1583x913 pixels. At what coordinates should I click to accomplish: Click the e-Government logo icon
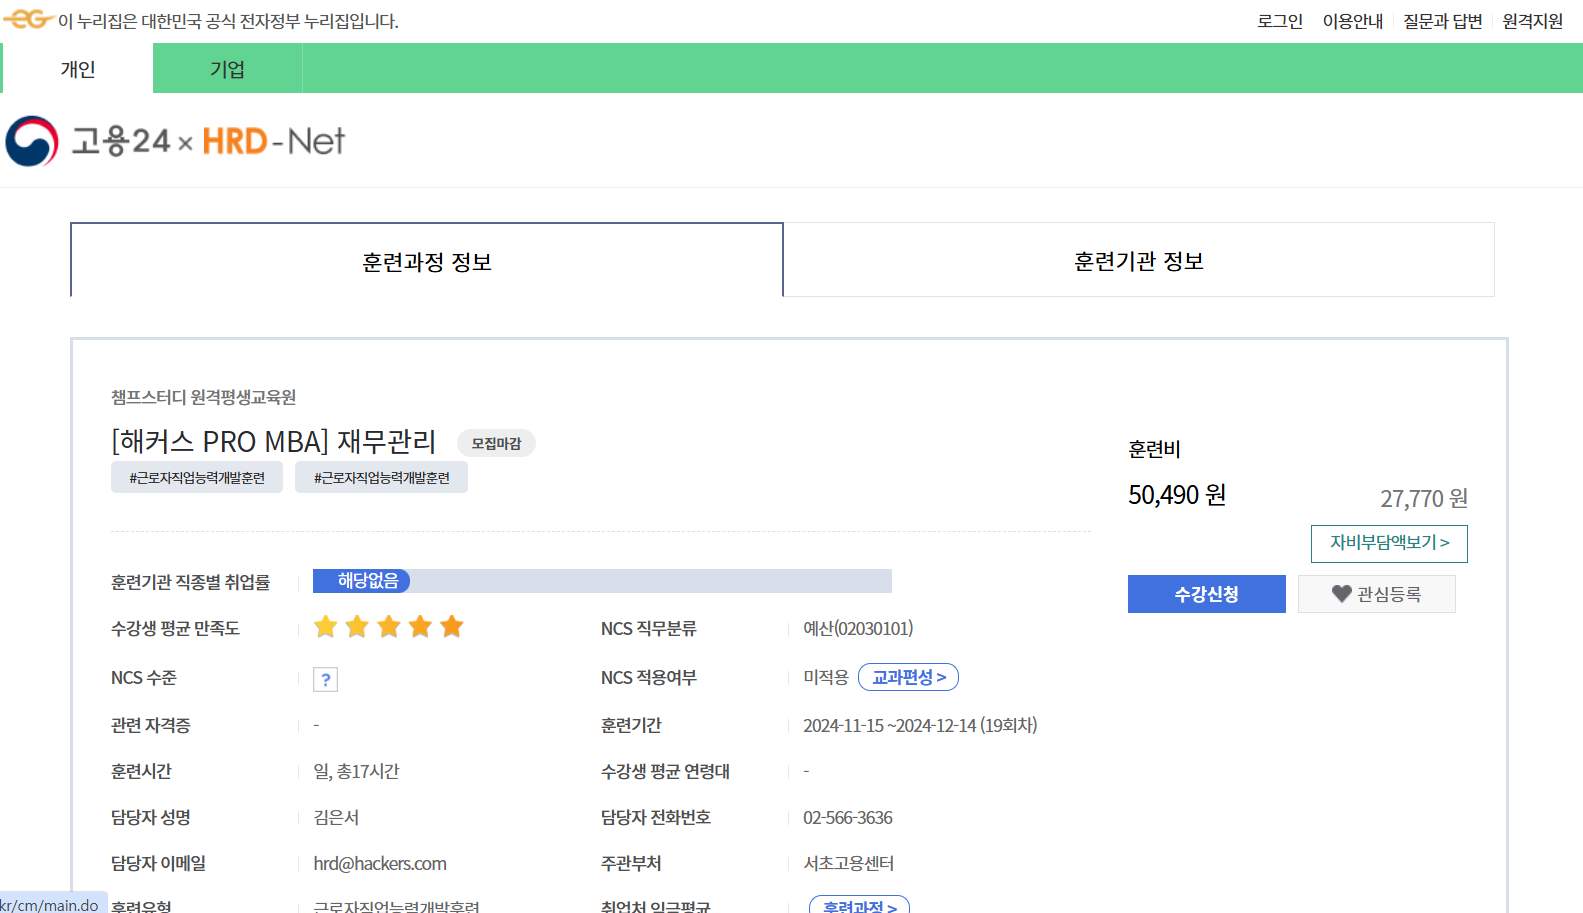pos(28,19)
